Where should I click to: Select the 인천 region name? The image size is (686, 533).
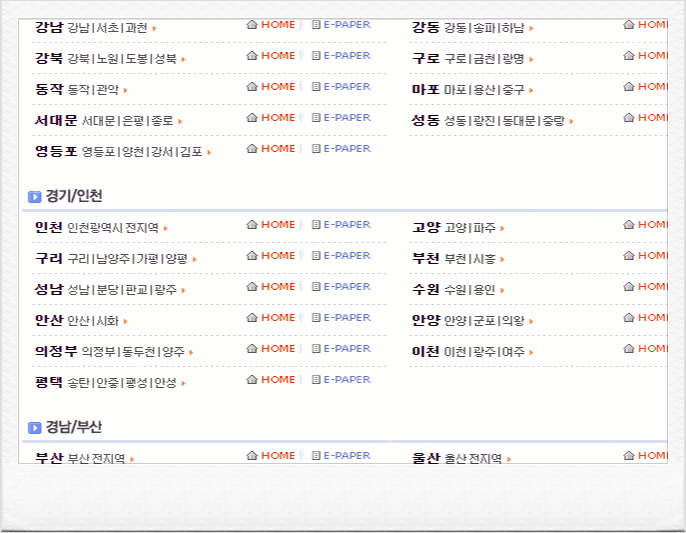(x=49, y=227)
